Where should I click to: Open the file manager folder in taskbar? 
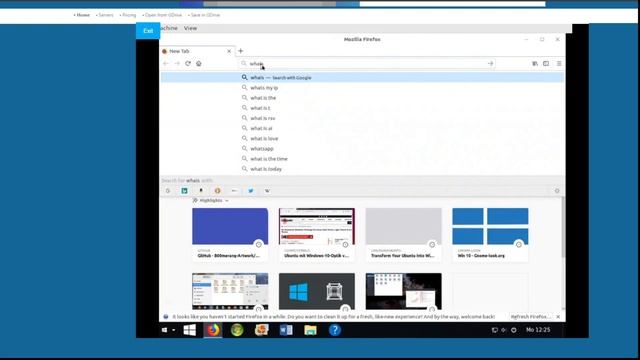point(310,330)
